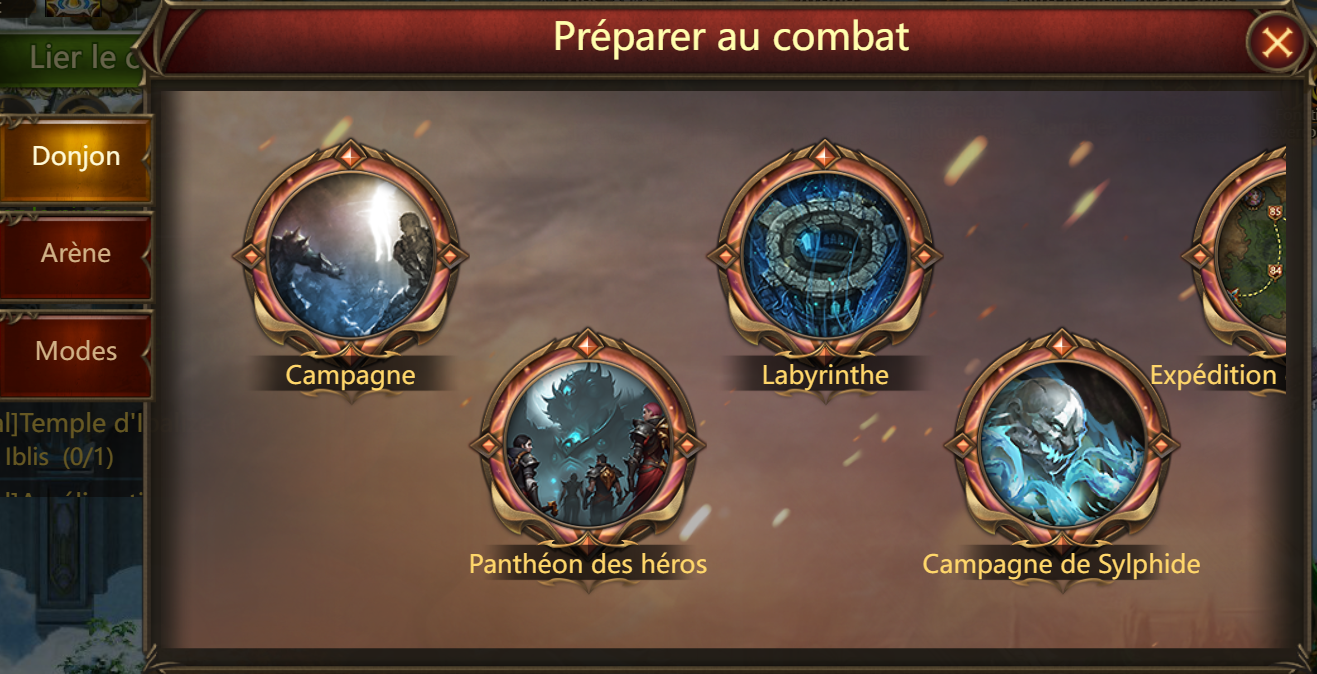Open the Campagne dungeon portal icon
This screenshot has height=674, width=1317.
[350, 254]
